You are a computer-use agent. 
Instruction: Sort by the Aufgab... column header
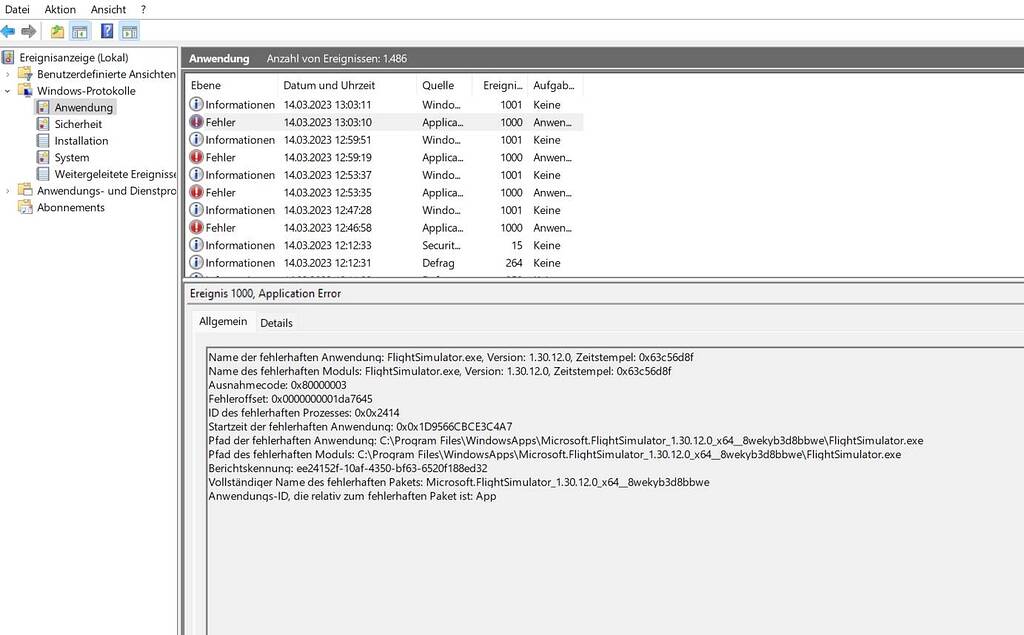coord(554,85)
